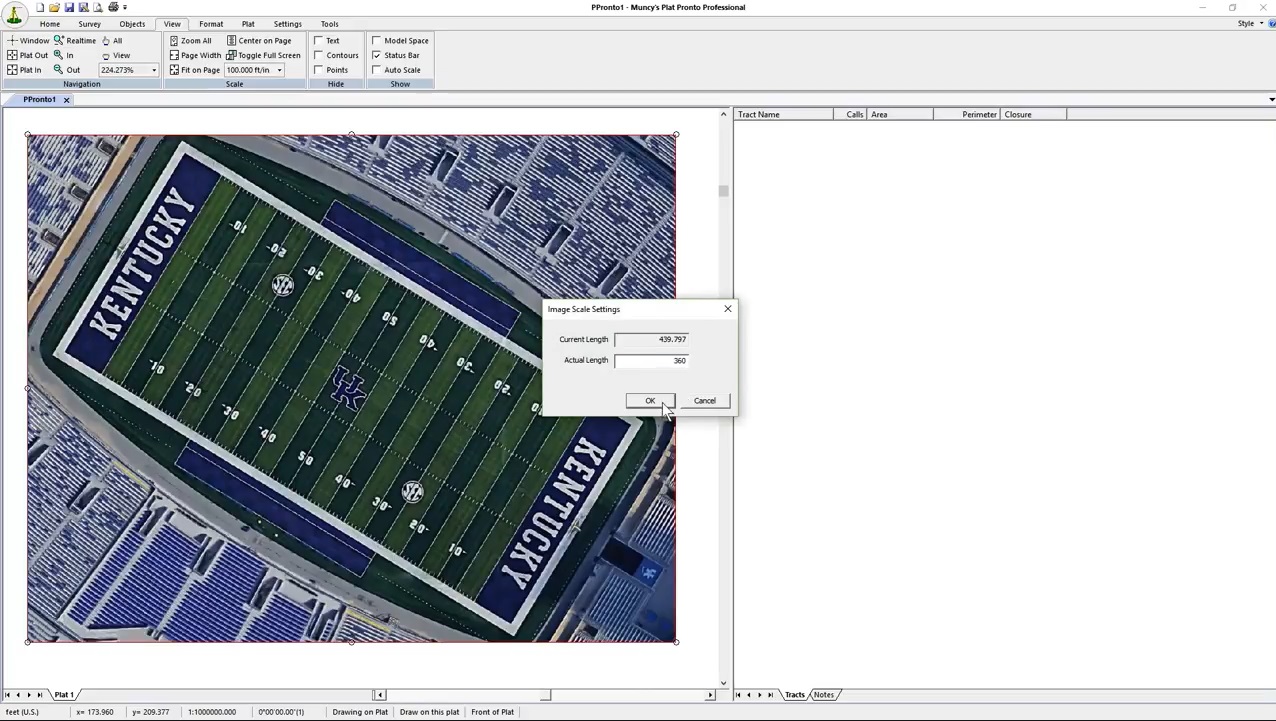Click the Print Preview icon

pos(98,7)
